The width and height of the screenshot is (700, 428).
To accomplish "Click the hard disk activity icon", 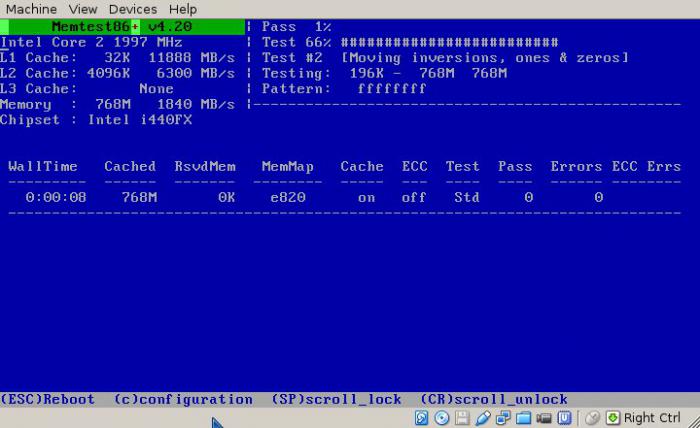I will 421,418.
